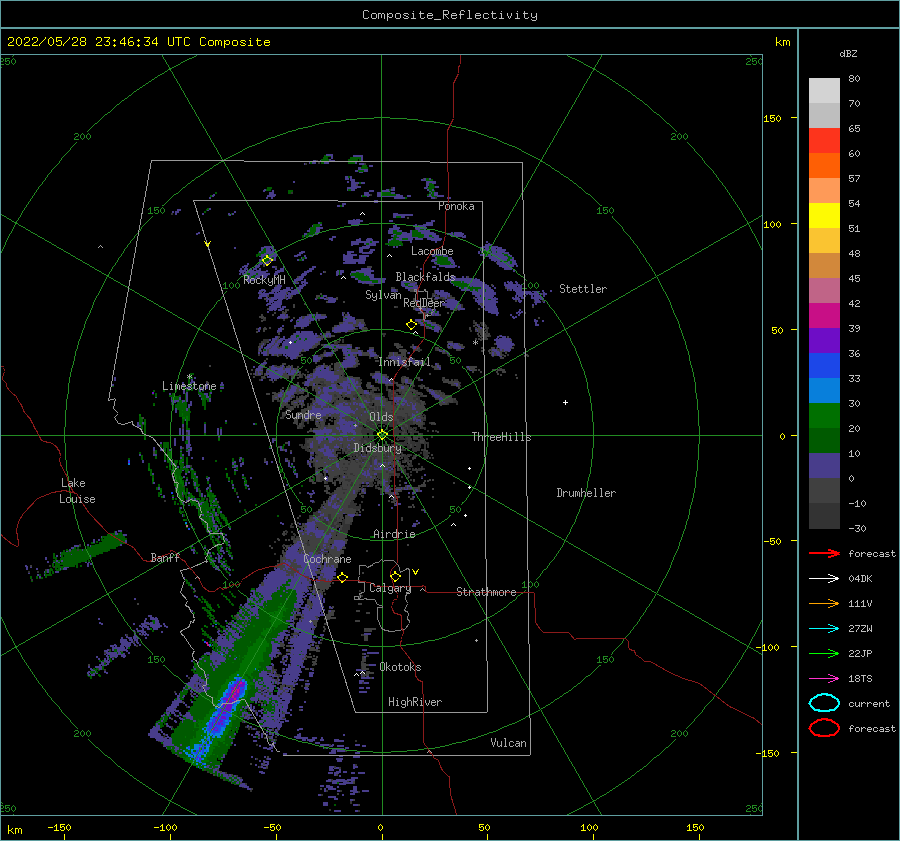Screen dimensions: 900x841
Task: Click the Sundre city label
Action: (303, 414)
